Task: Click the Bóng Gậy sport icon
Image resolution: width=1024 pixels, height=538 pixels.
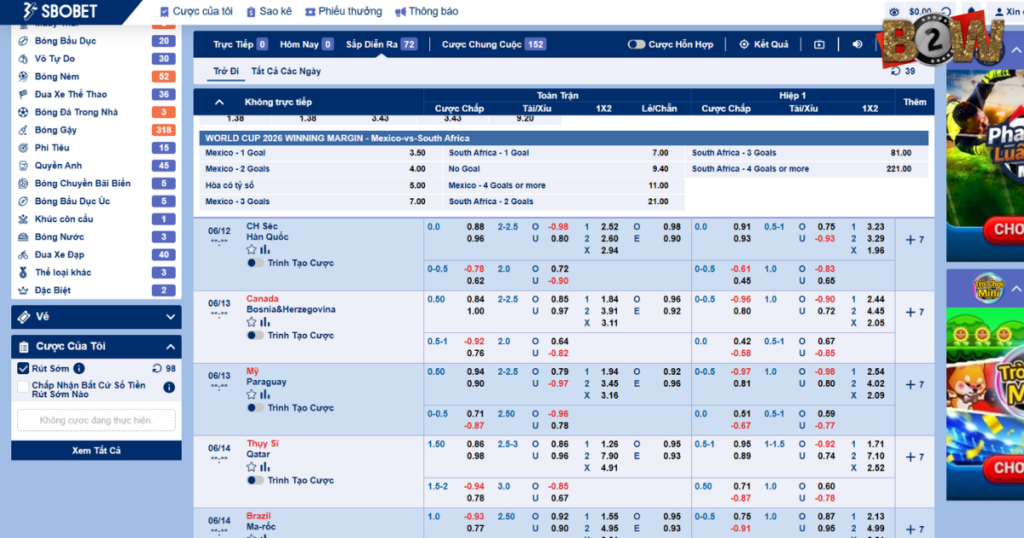Action: coord(23,130)
